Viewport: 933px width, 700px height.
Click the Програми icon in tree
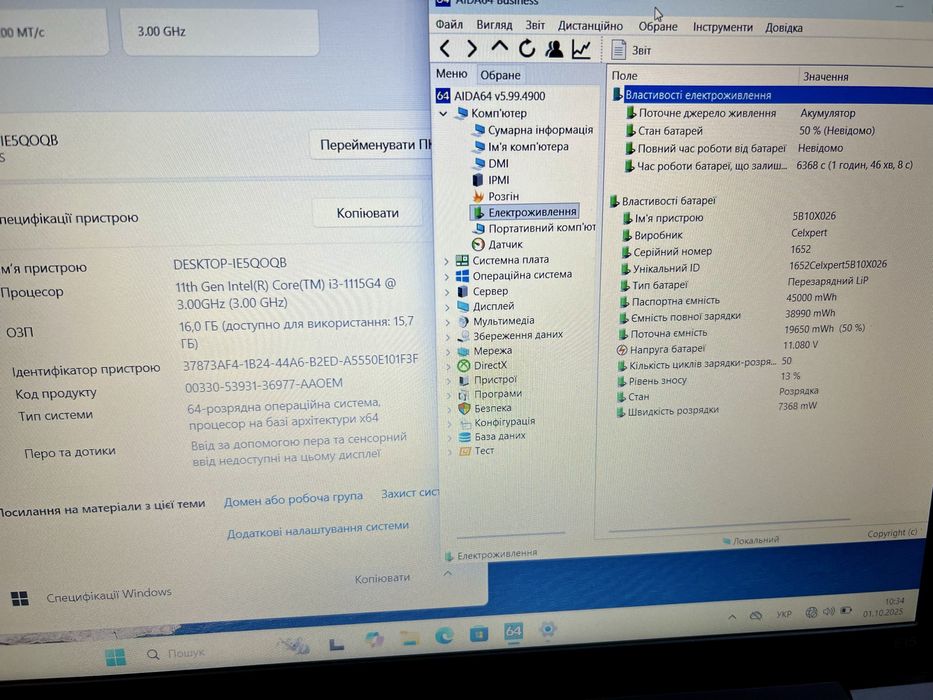tap(464, 394)
